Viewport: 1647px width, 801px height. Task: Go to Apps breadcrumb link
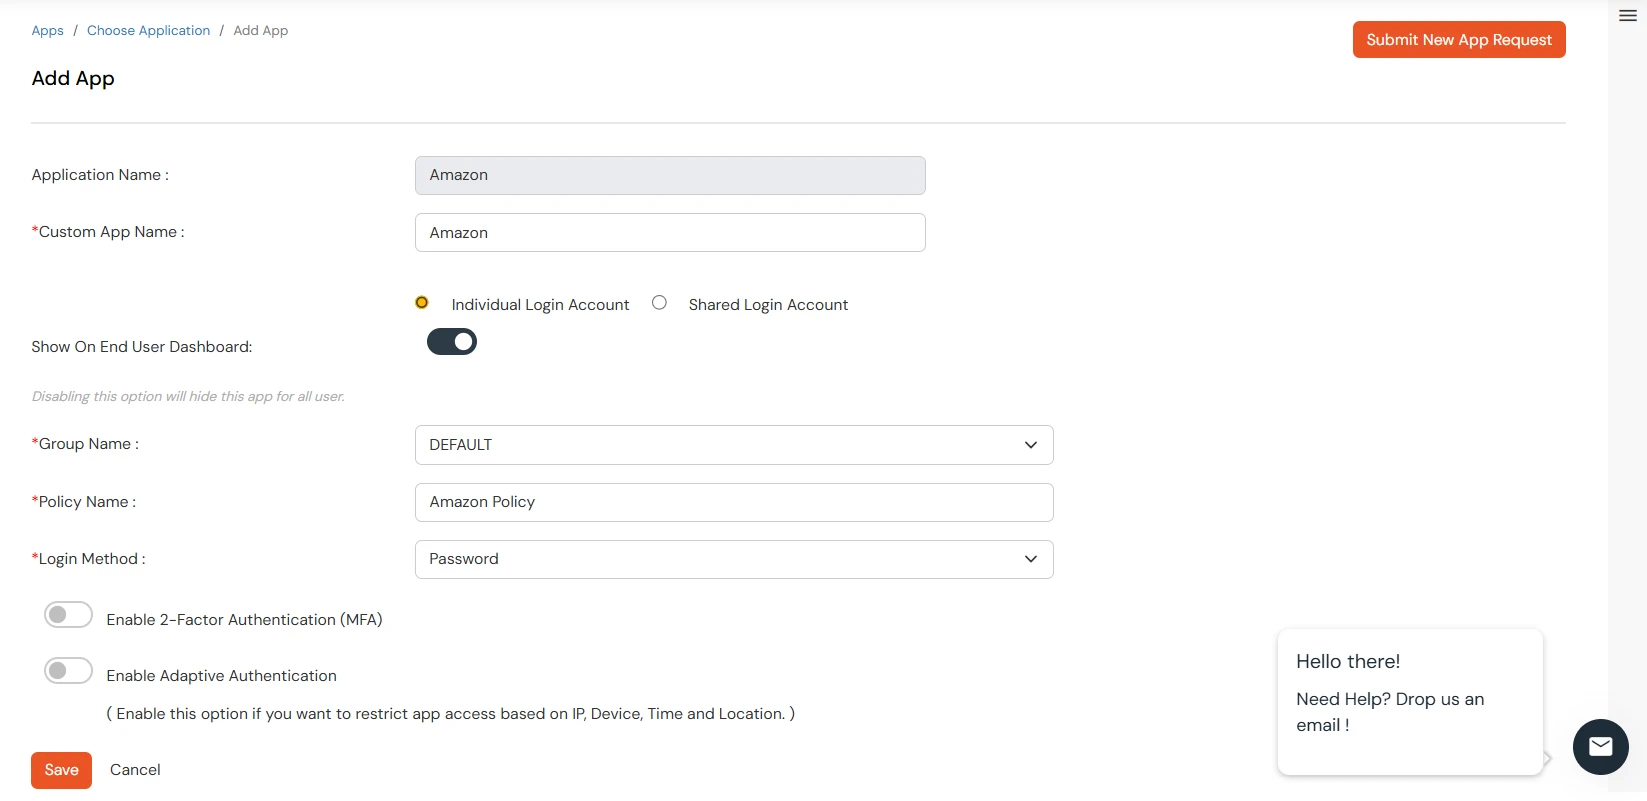pos(47,31)
